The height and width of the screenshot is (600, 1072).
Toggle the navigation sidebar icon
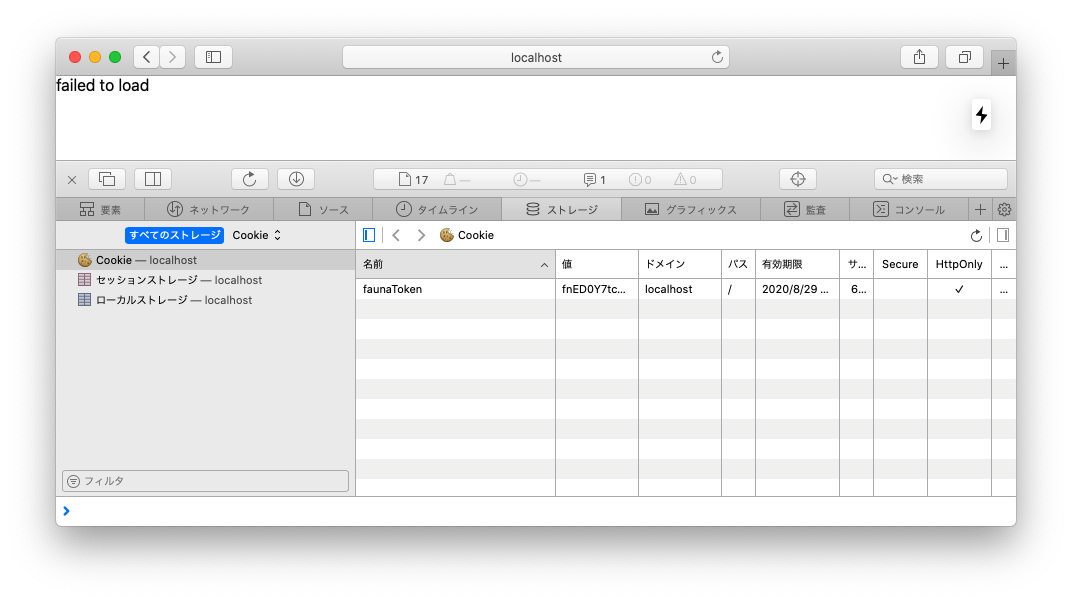point(368,235)
